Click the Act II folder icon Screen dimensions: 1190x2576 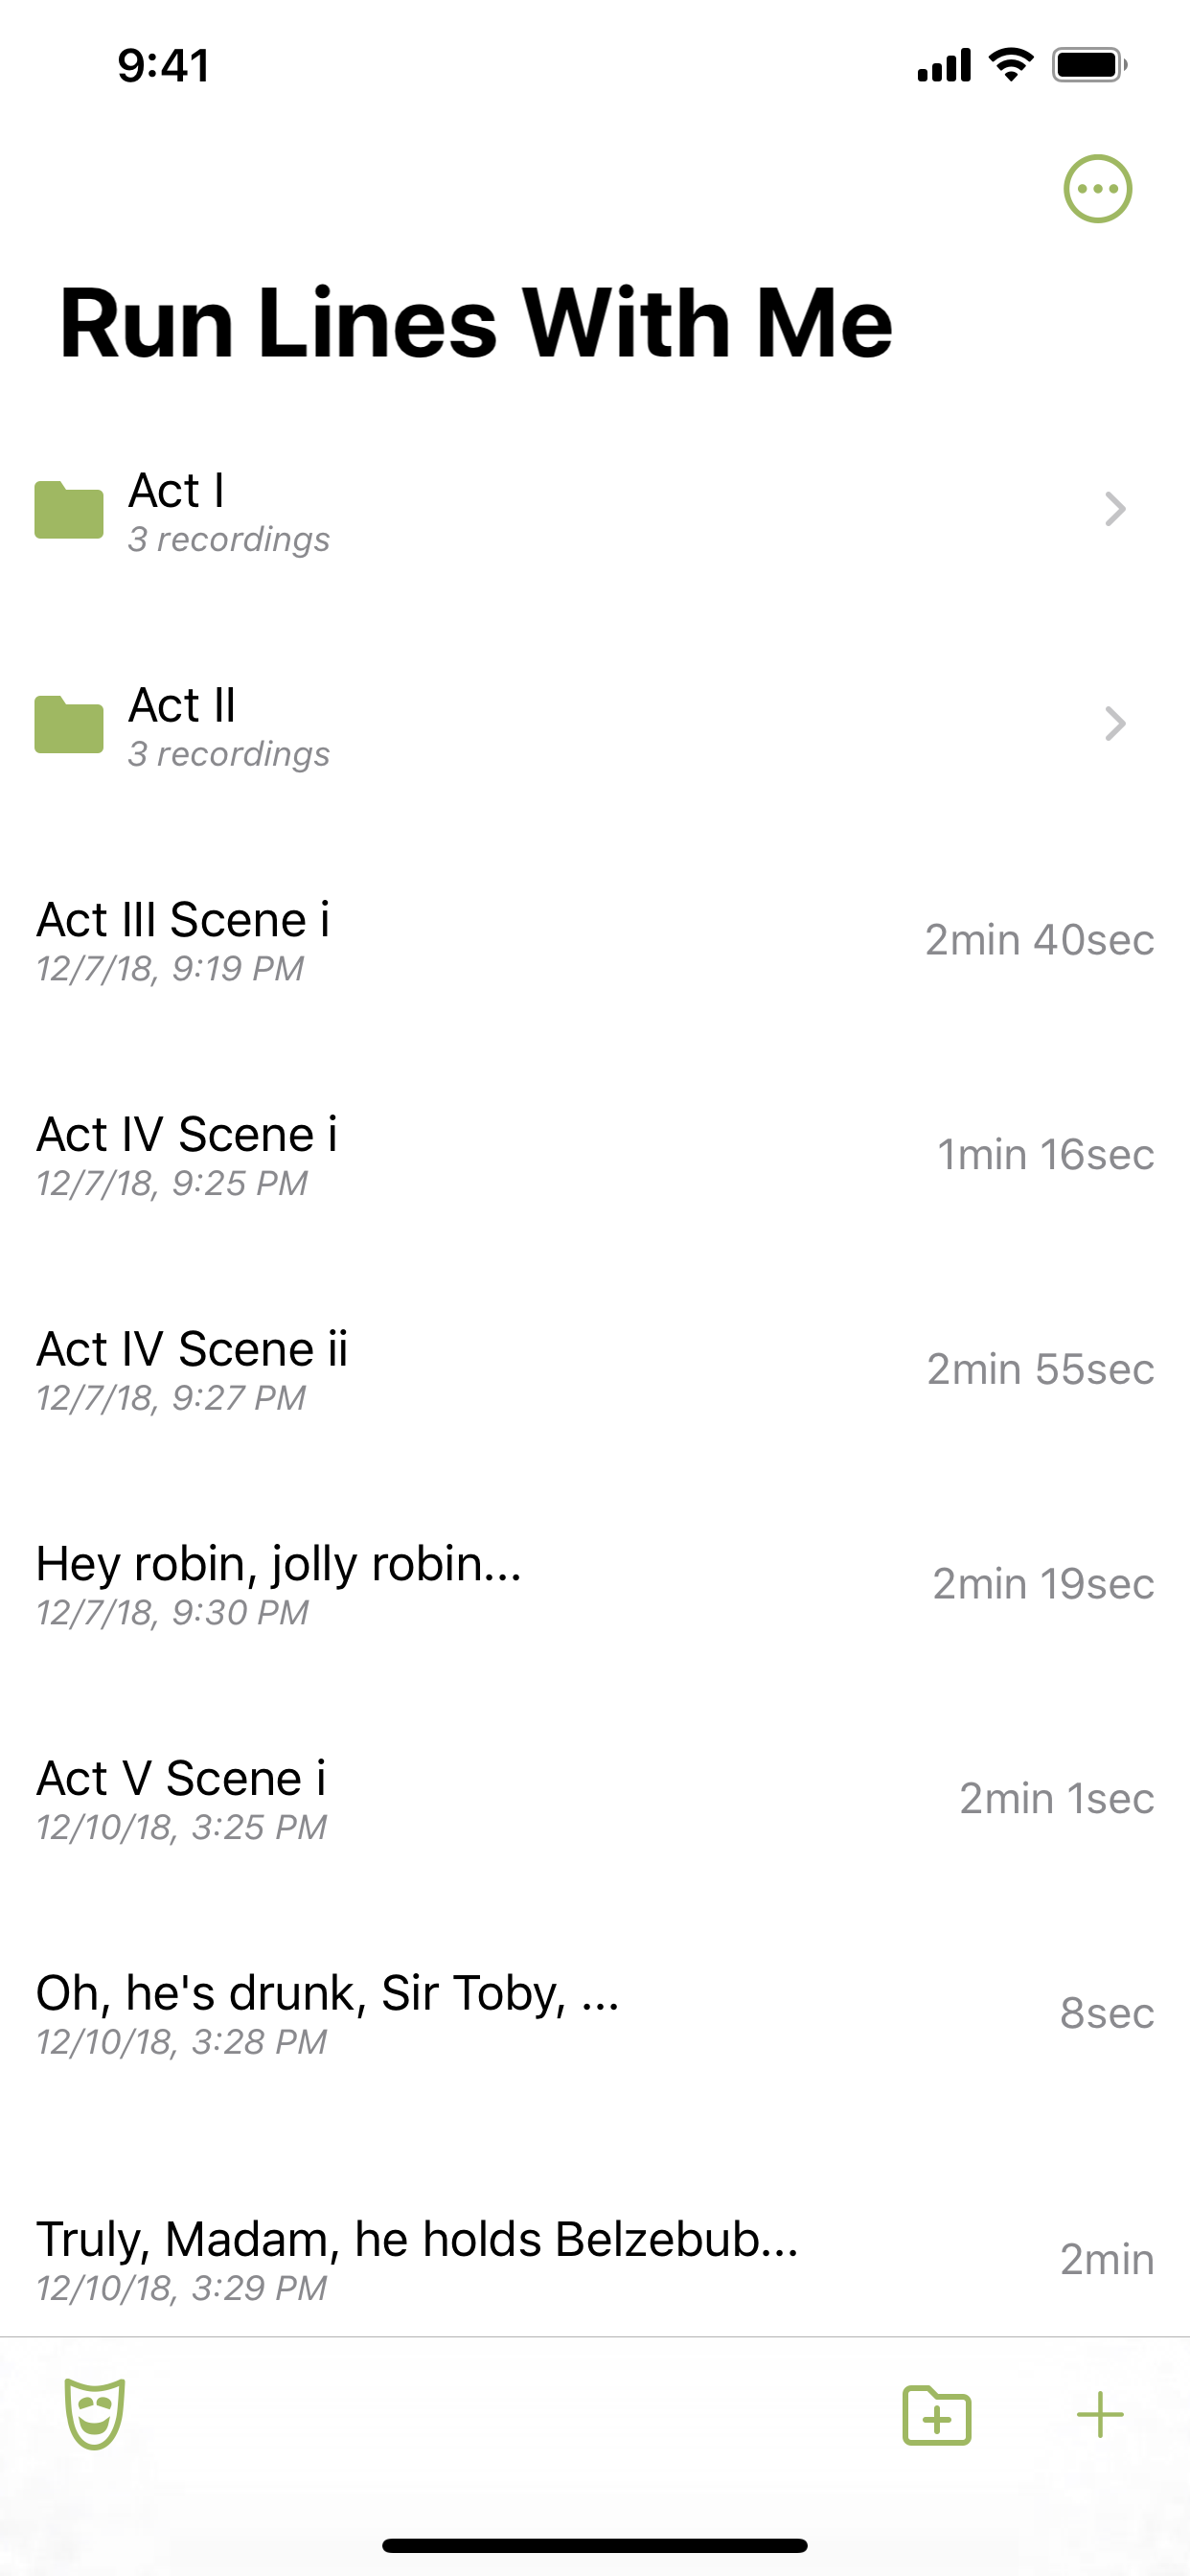[x=69, y=724]
